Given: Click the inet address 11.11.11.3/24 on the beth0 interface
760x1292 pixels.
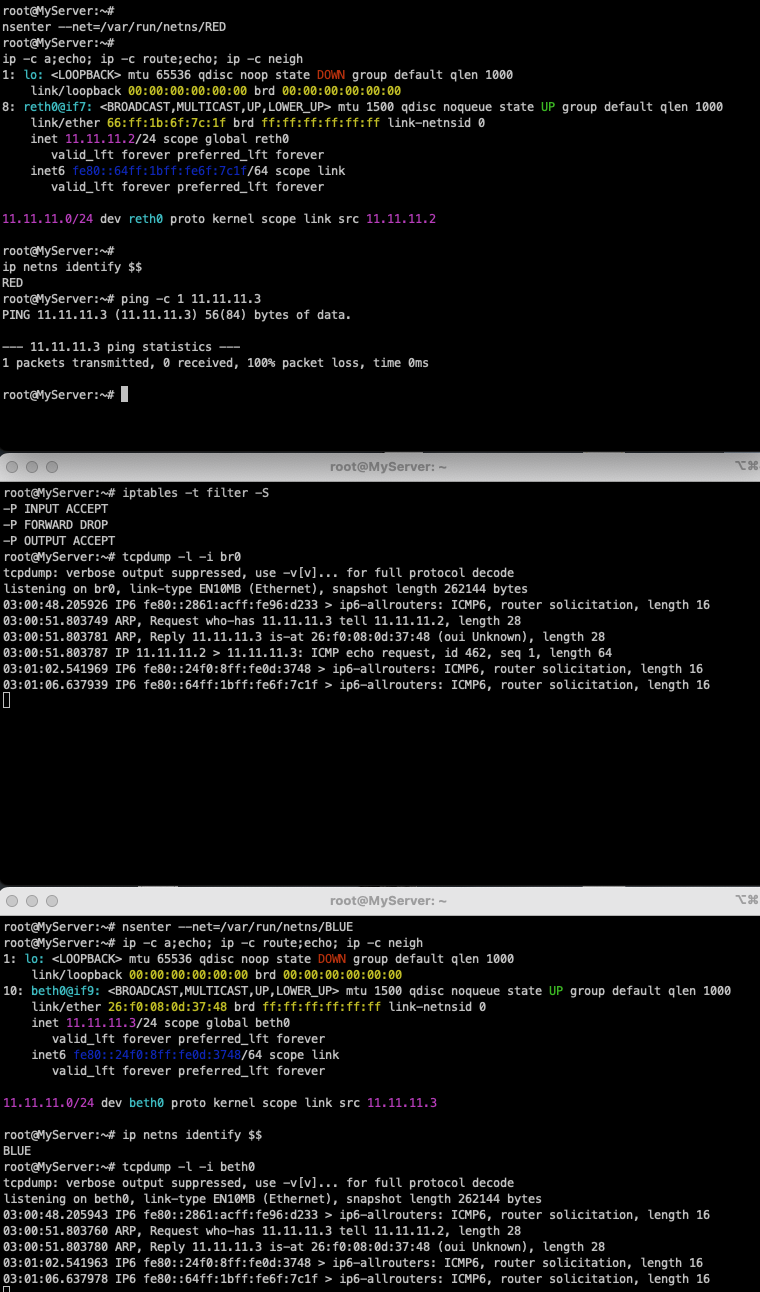Looking at the screenshot, I should (111, 1023).
